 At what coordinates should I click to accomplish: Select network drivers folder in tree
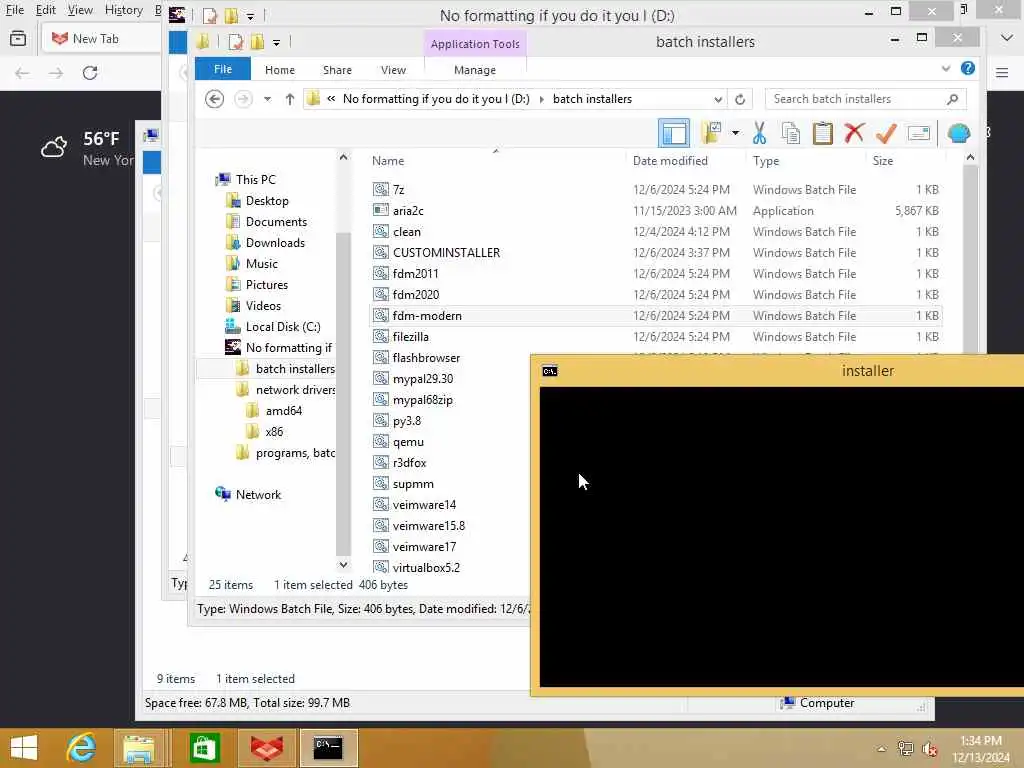click(295, 390)
